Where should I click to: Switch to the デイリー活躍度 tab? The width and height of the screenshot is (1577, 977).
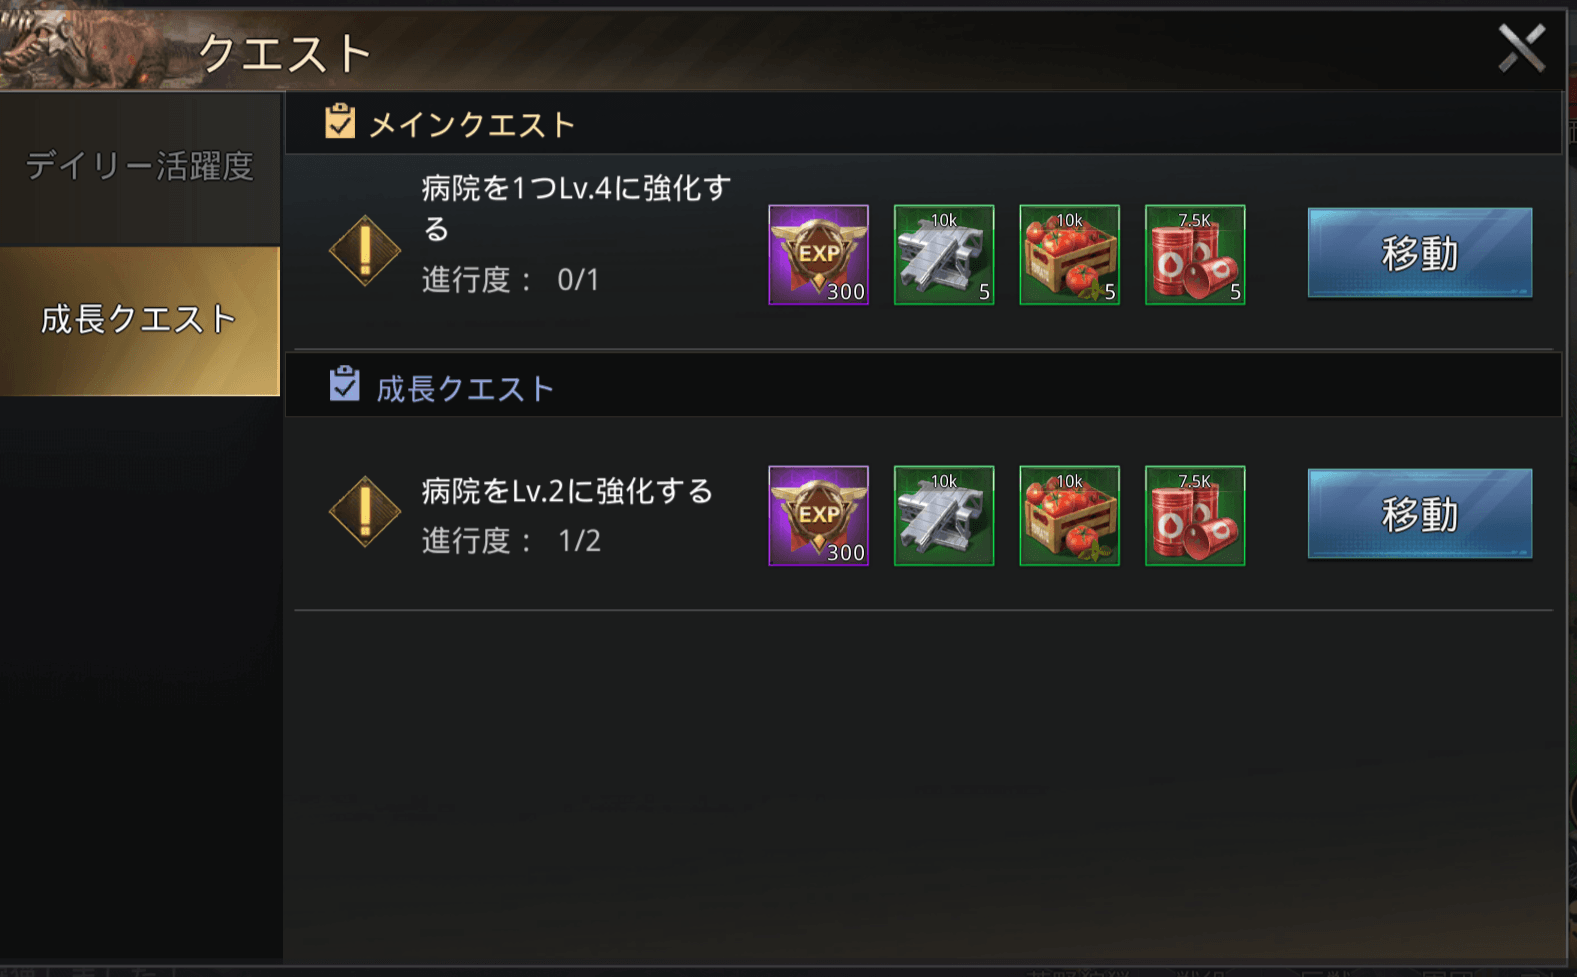click(x=140, y=167)
